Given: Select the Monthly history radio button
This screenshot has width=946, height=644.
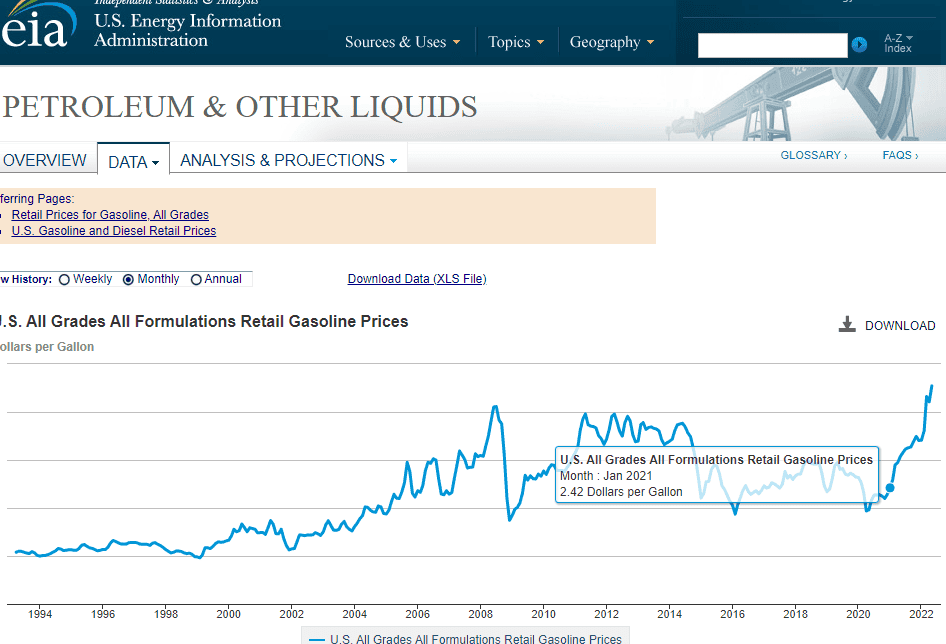Looking at the screenshot, I should [128, 279].
